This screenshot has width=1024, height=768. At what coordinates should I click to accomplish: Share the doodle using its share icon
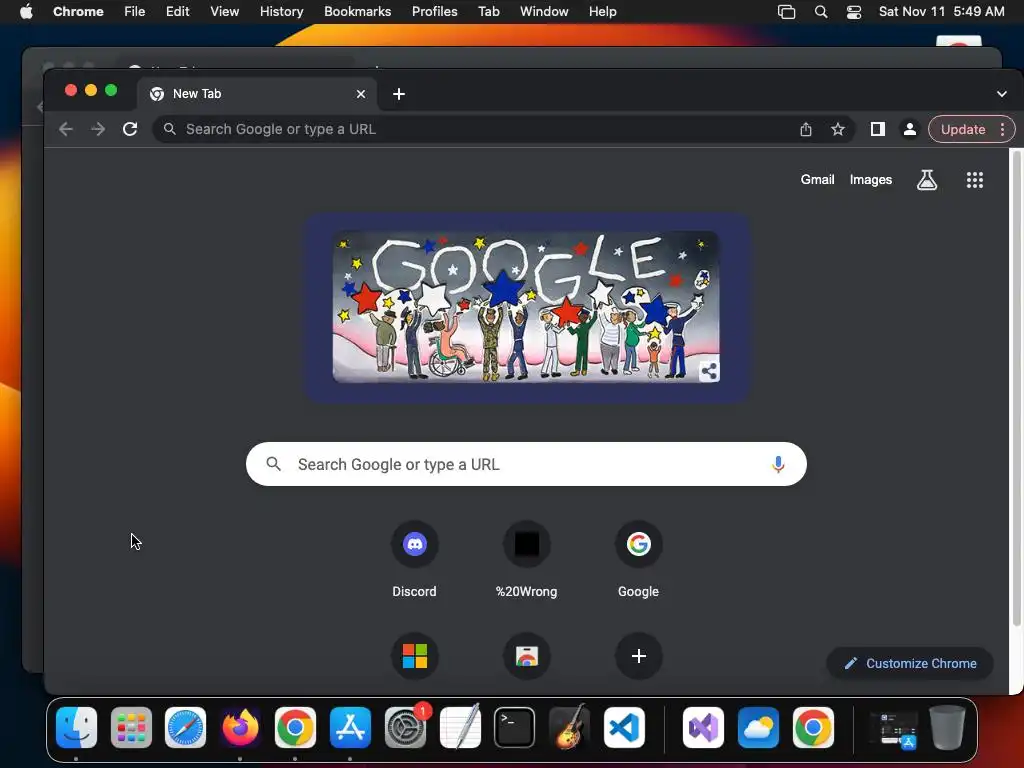coord(709,371)
